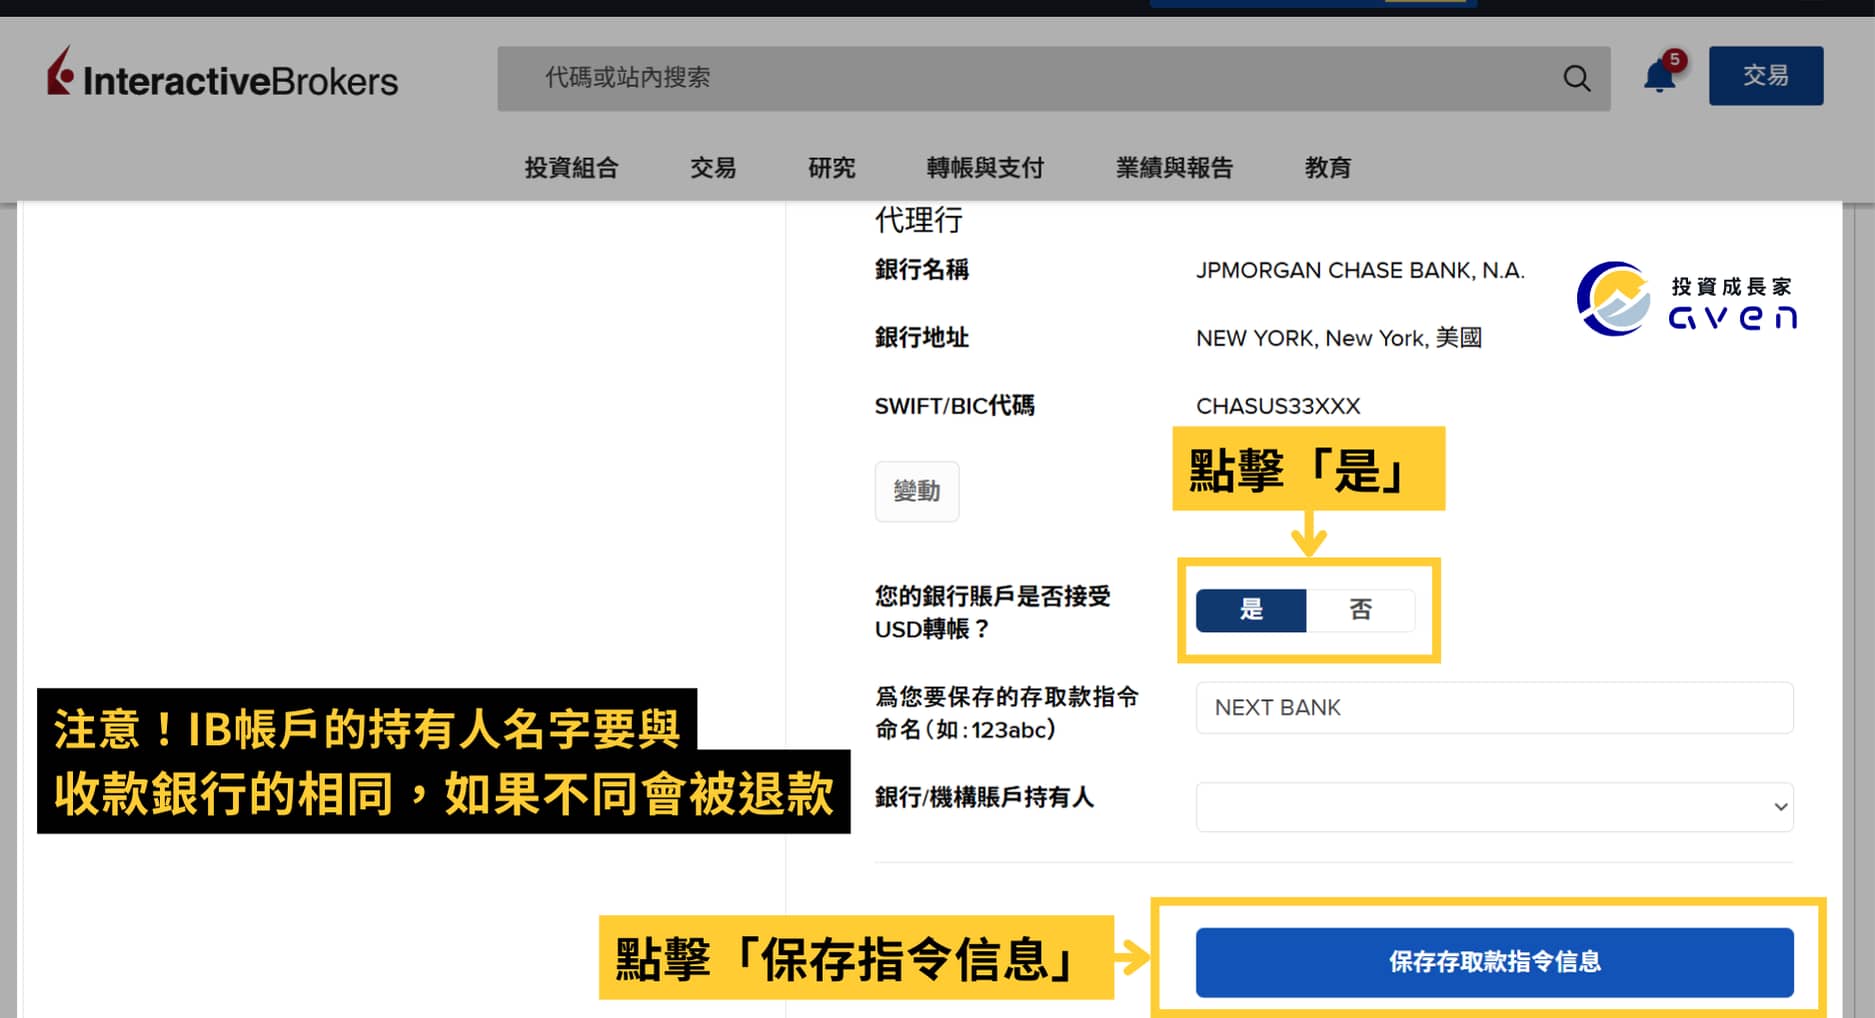Click the Aven 投資成長家 logo

(1686, 299)
